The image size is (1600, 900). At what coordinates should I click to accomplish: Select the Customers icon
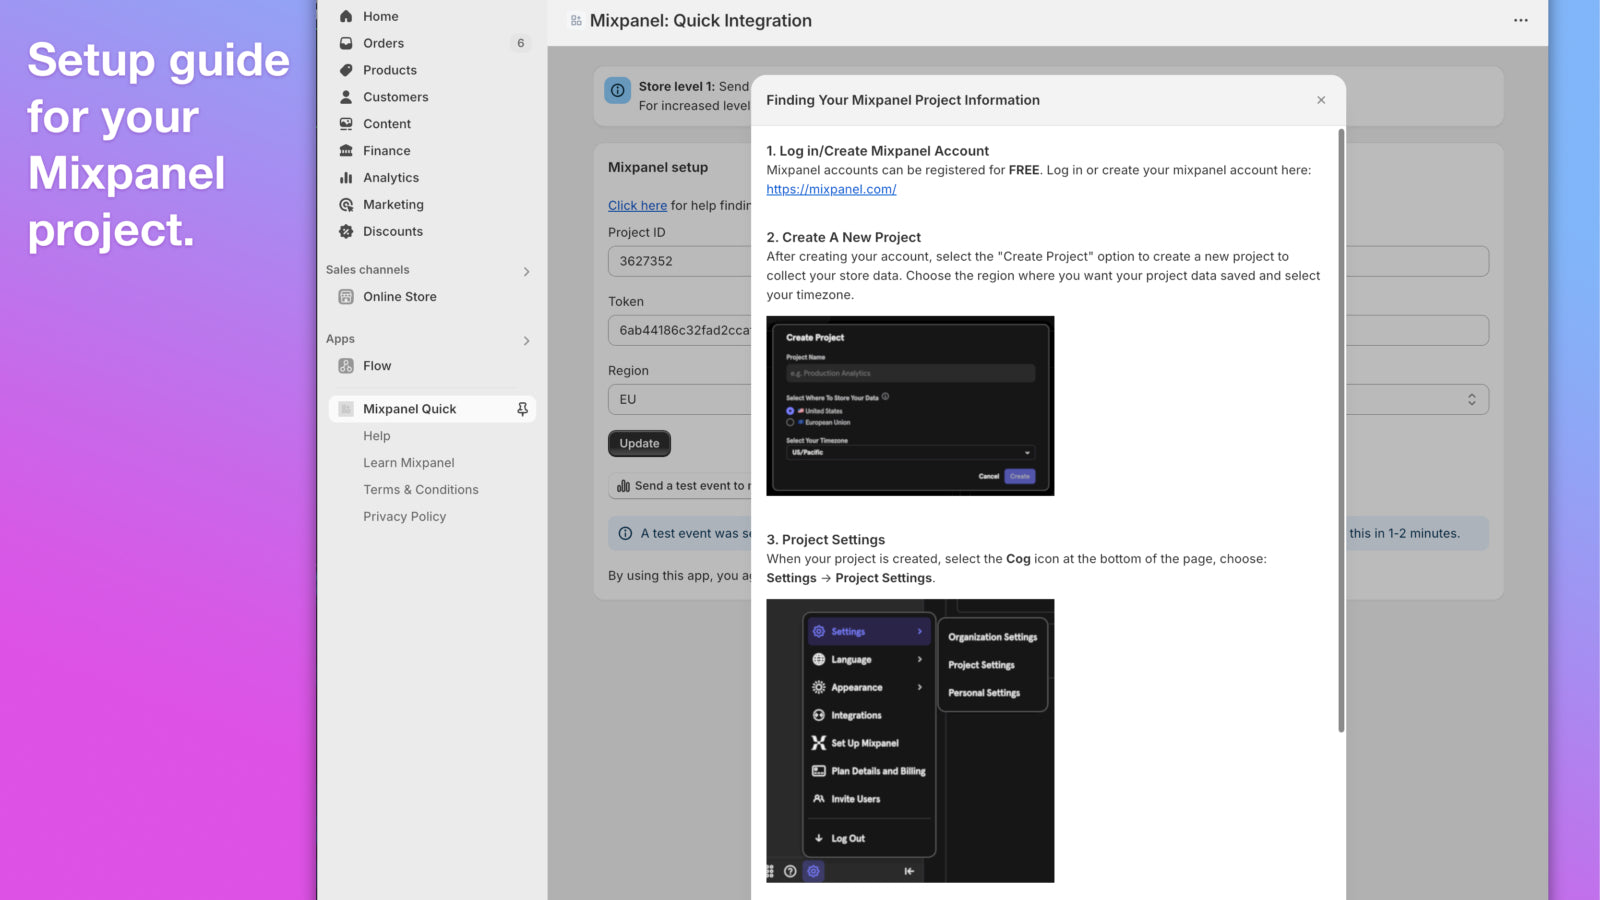pyautogui.click(x=345, y=96)
